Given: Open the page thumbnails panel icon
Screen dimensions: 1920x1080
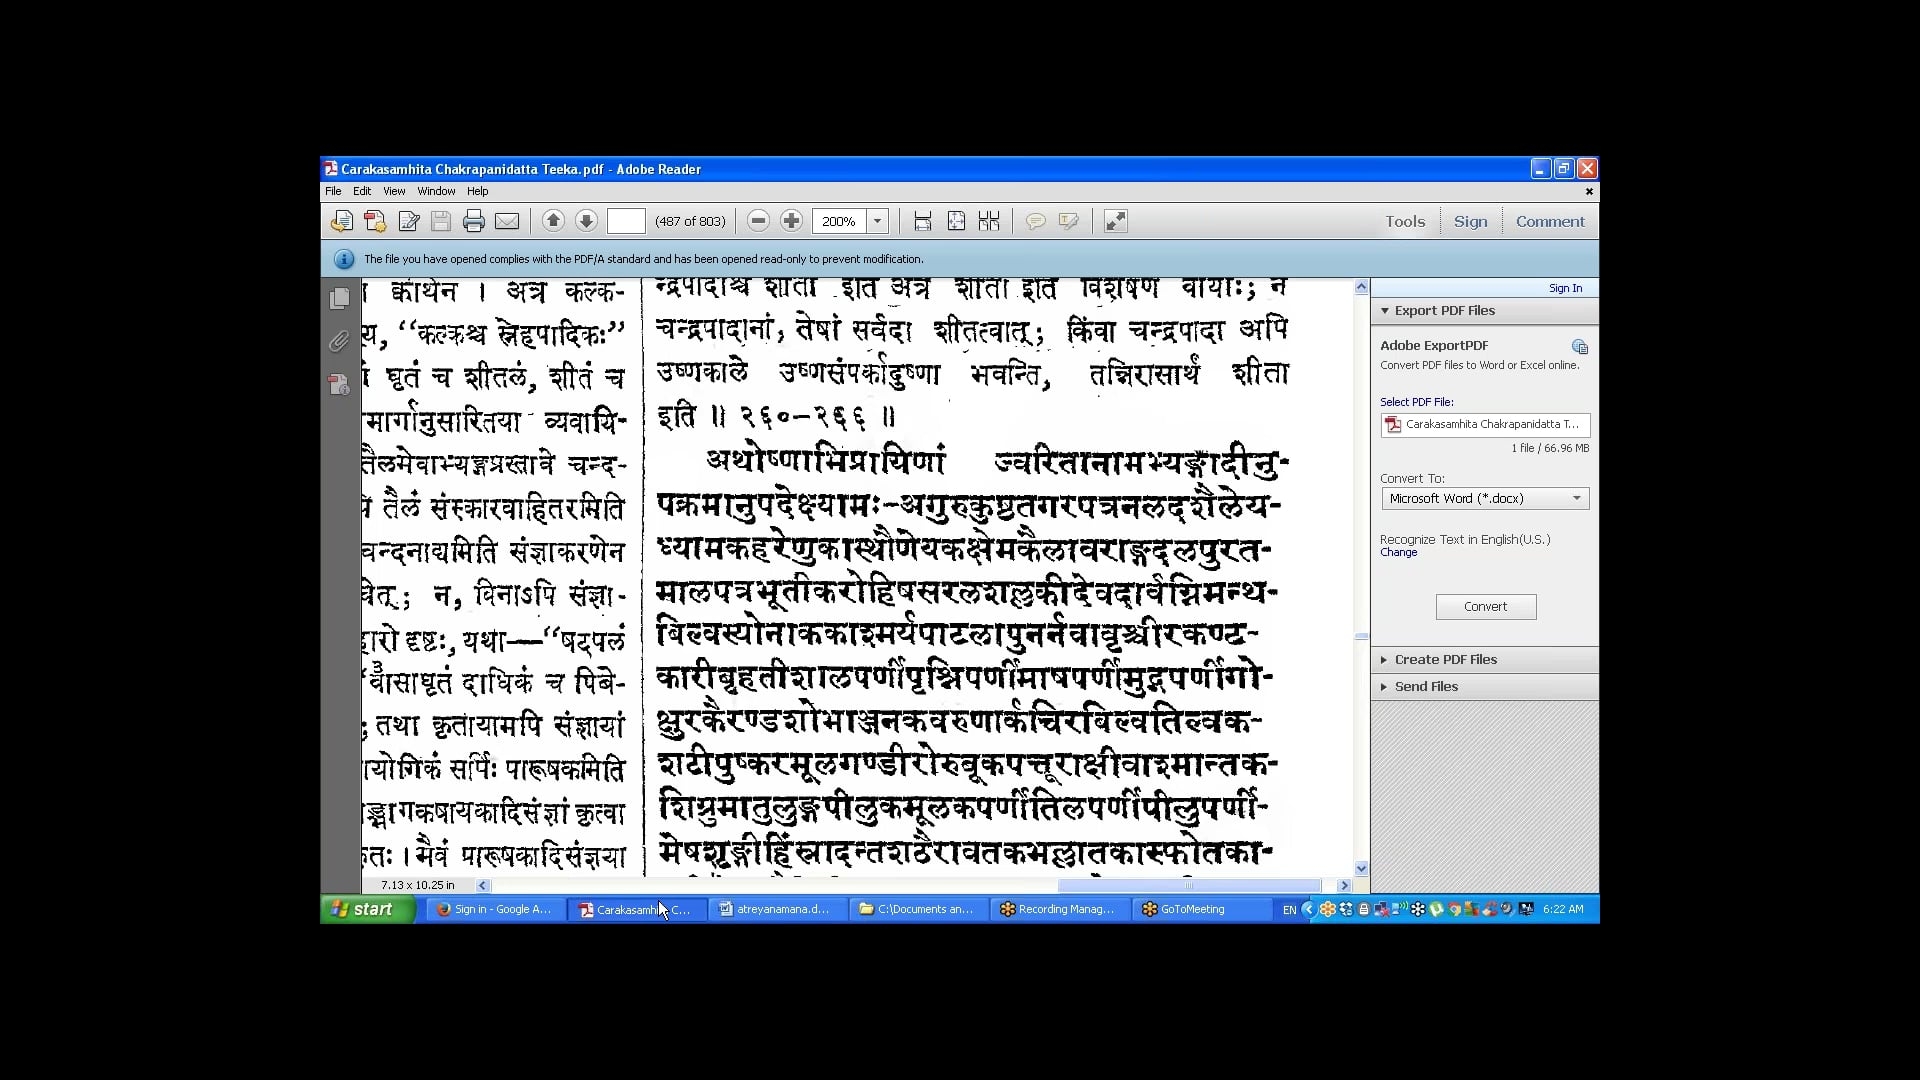Looking at the screenshot, I should (339, 298).
